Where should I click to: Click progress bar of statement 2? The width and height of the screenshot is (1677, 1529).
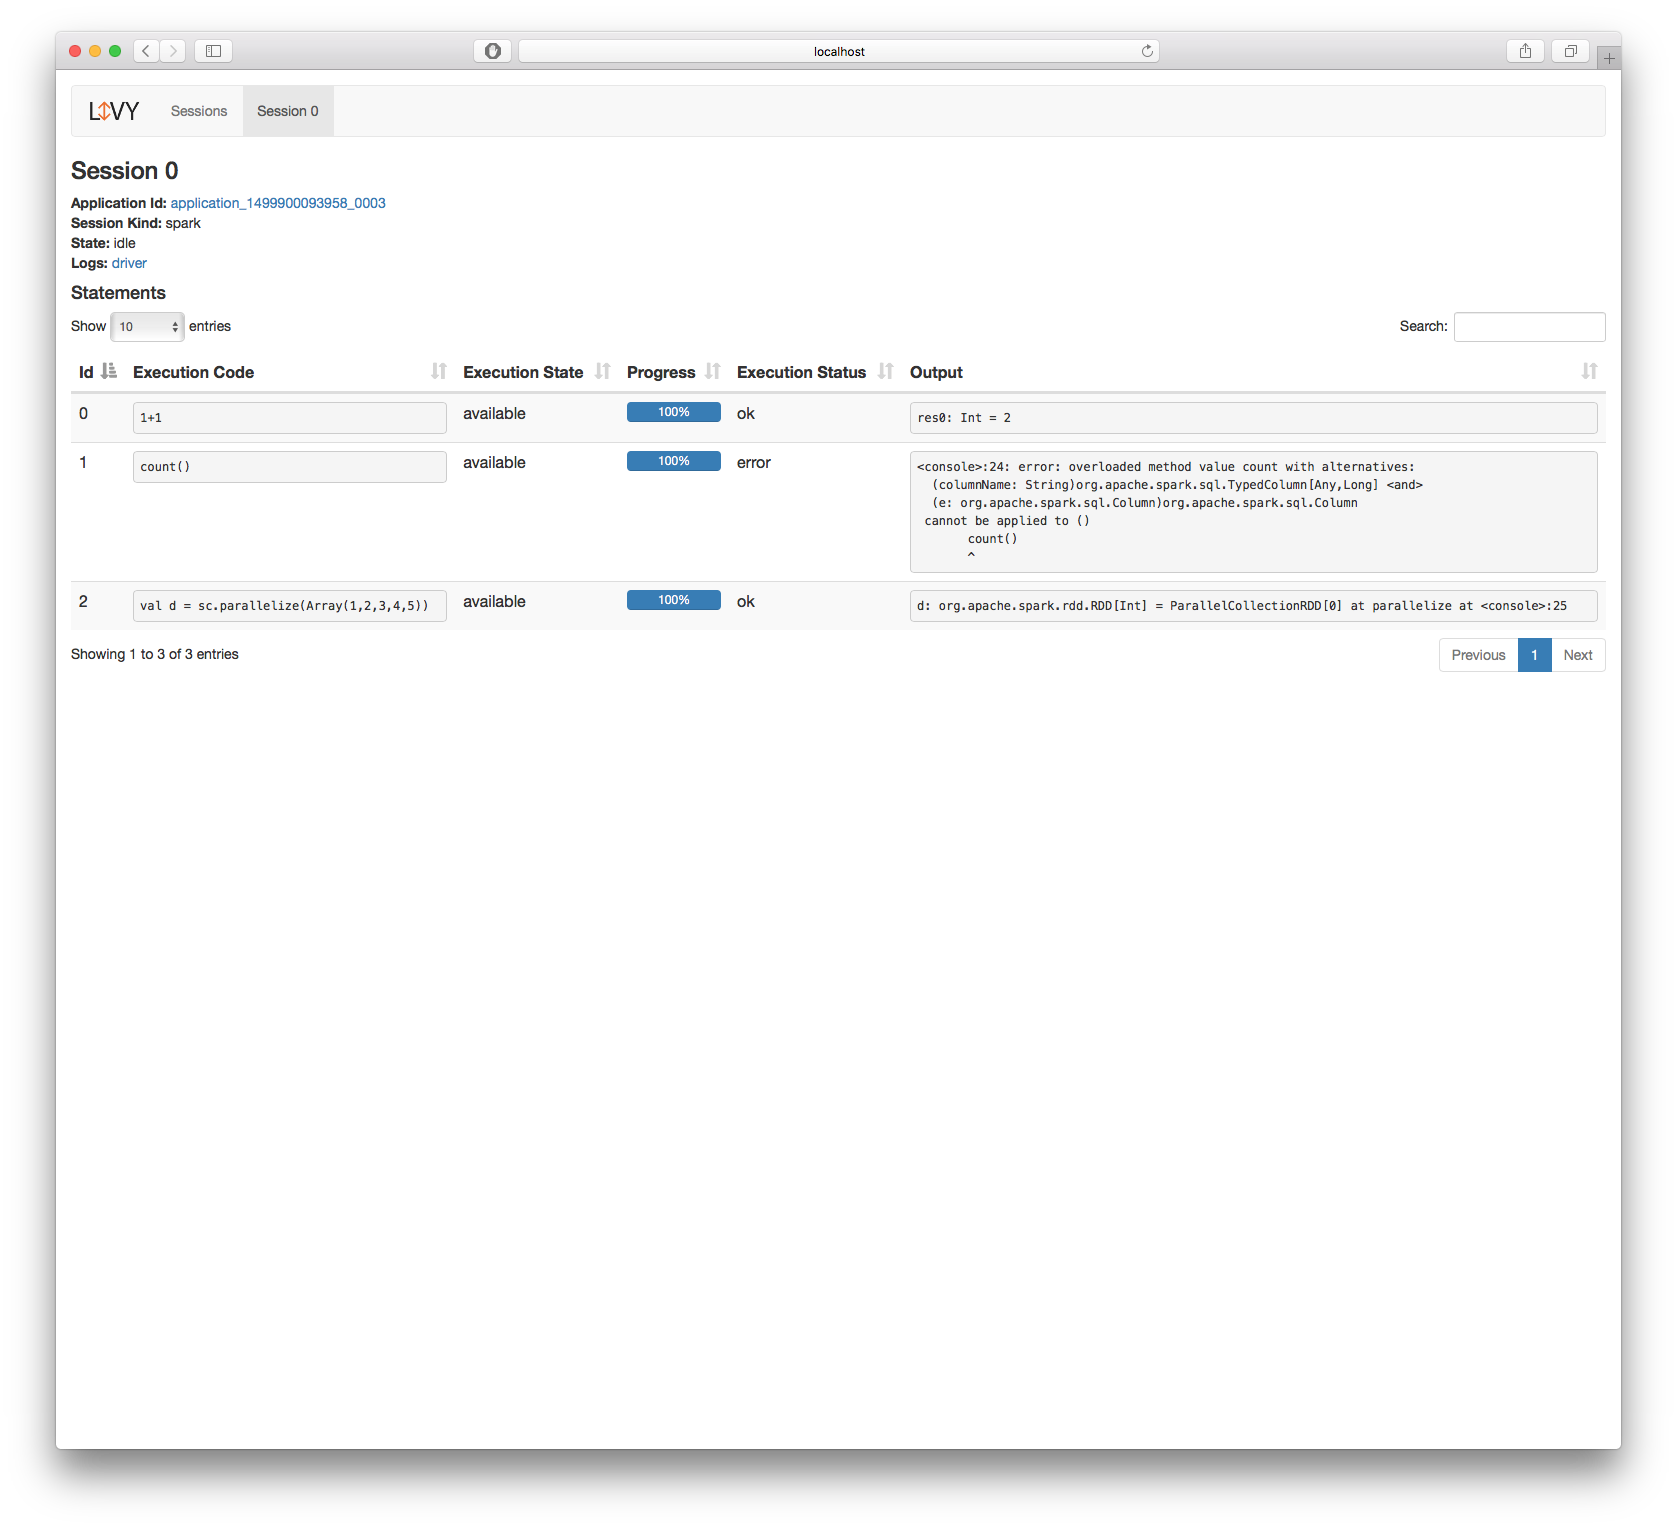(x=674, y=600)
